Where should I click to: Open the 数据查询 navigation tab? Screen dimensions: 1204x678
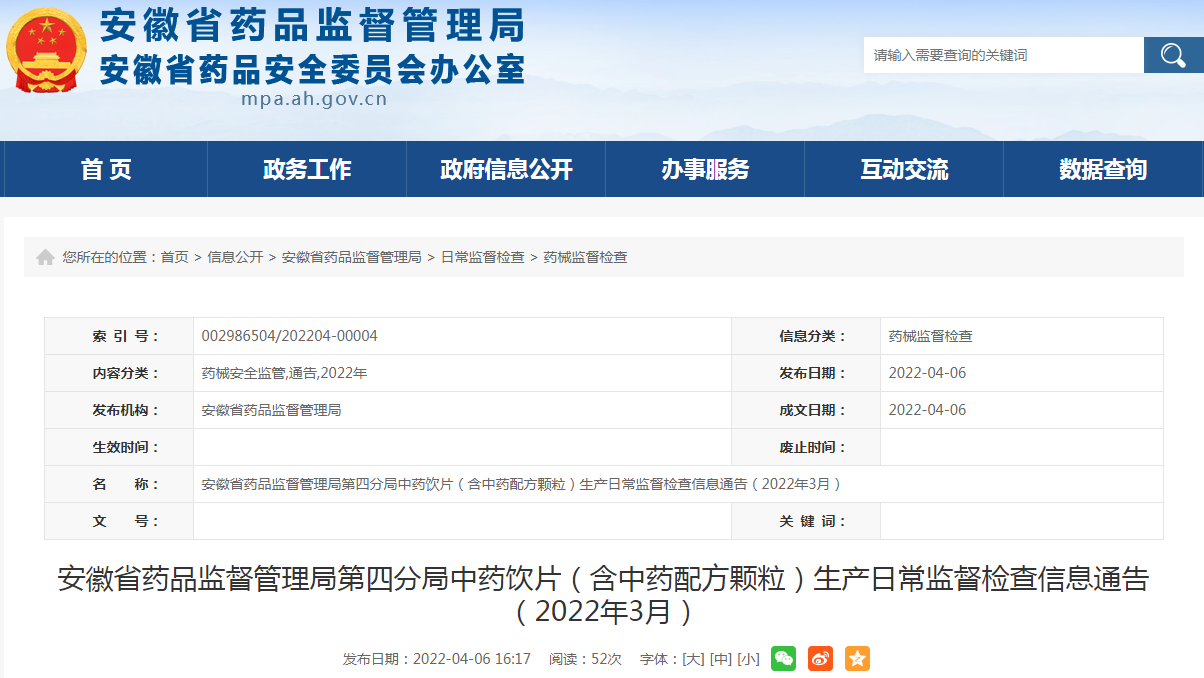click(x=1103, y=169)
